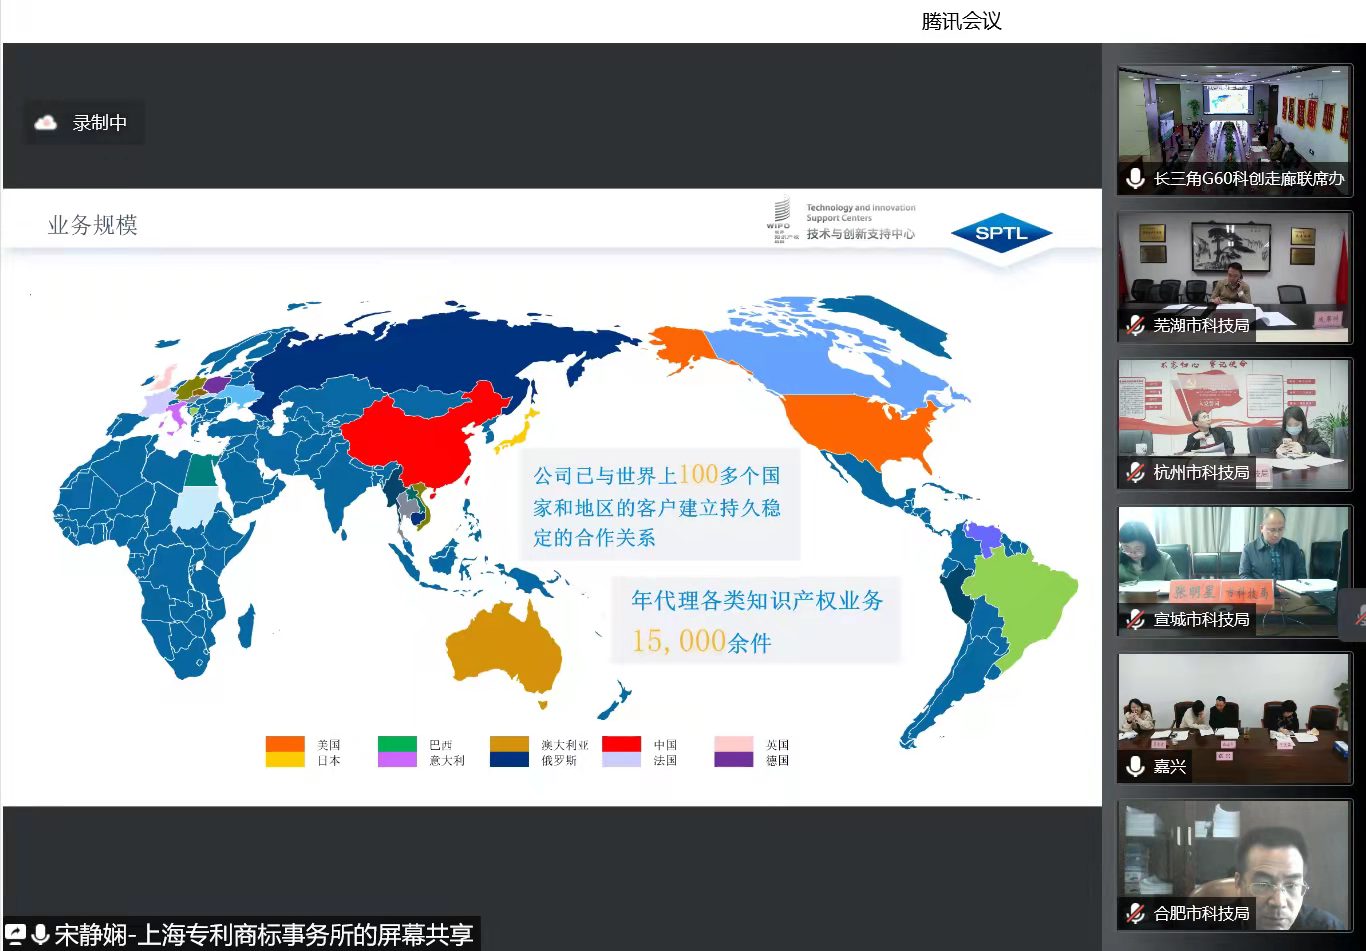Click the red 中国 legend color swatch

(x=621, y=744)
